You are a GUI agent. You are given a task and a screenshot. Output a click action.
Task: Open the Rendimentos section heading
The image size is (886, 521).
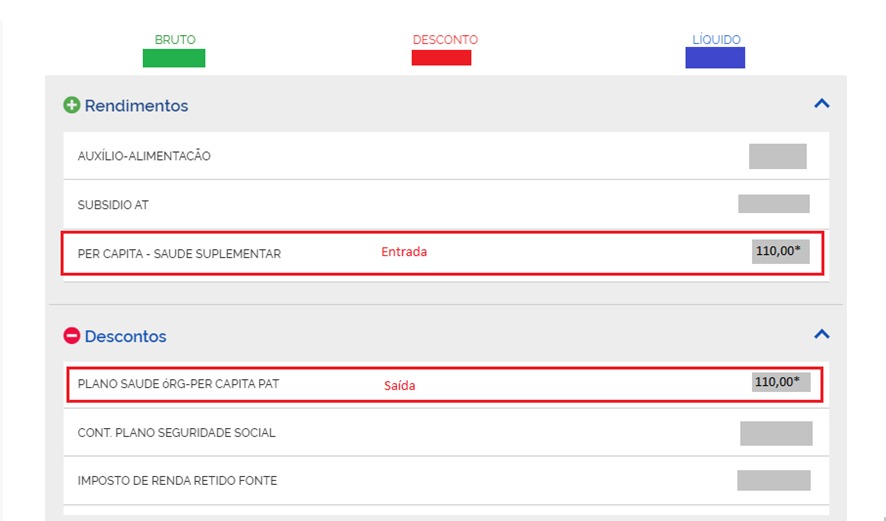pos(136,106)
